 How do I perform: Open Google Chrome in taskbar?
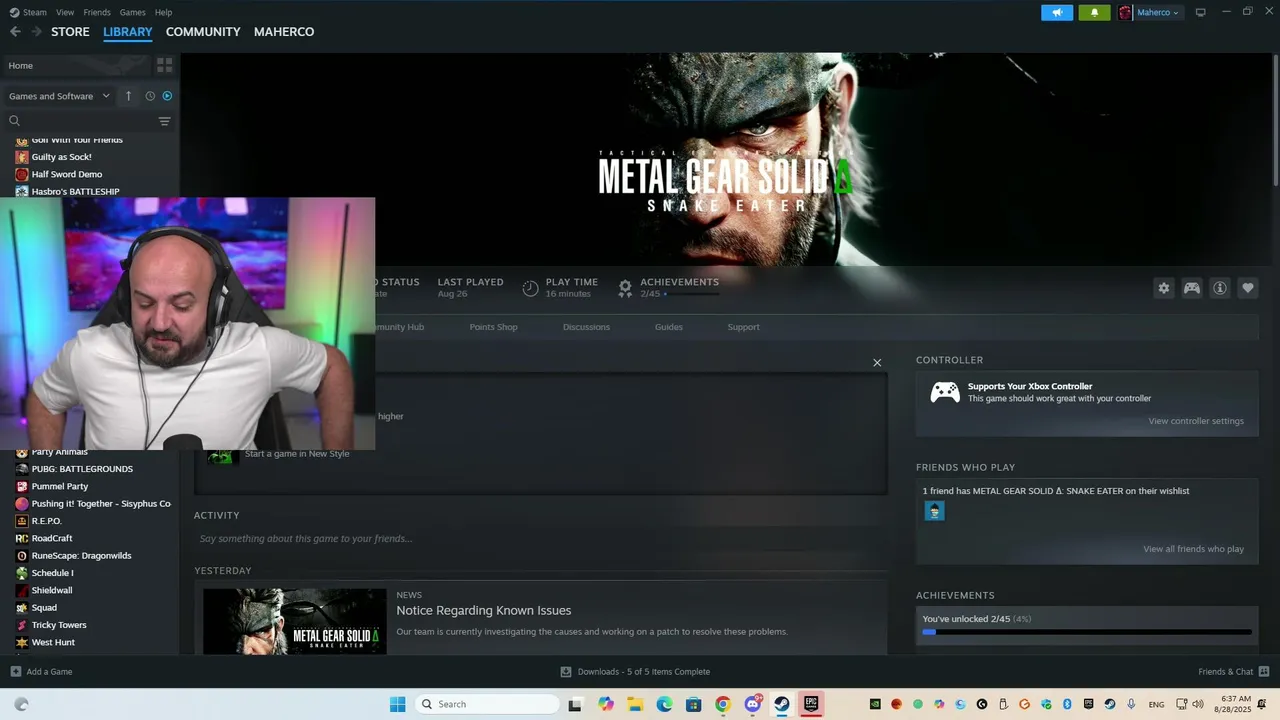[723, 704]
